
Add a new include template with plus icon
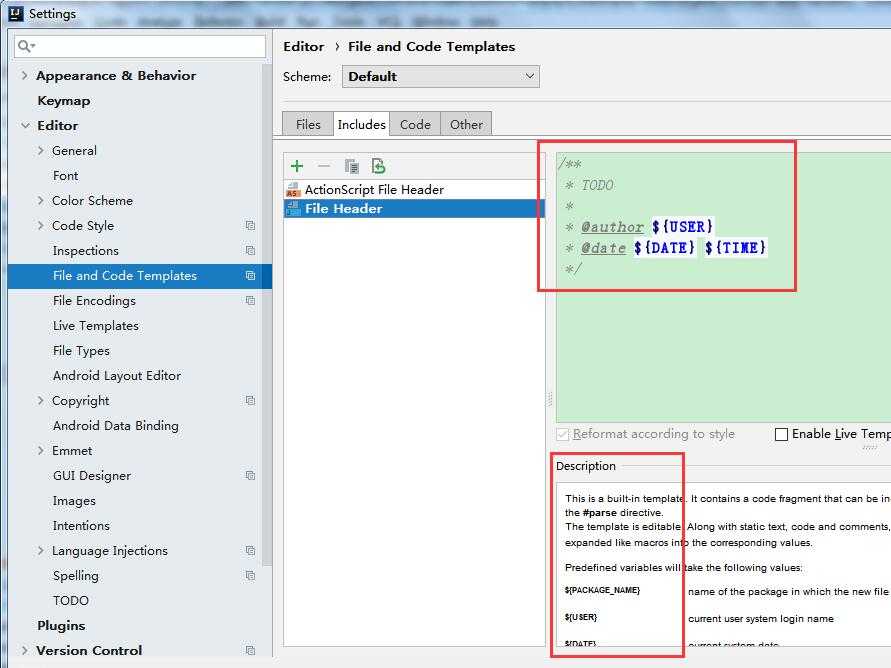297,166
